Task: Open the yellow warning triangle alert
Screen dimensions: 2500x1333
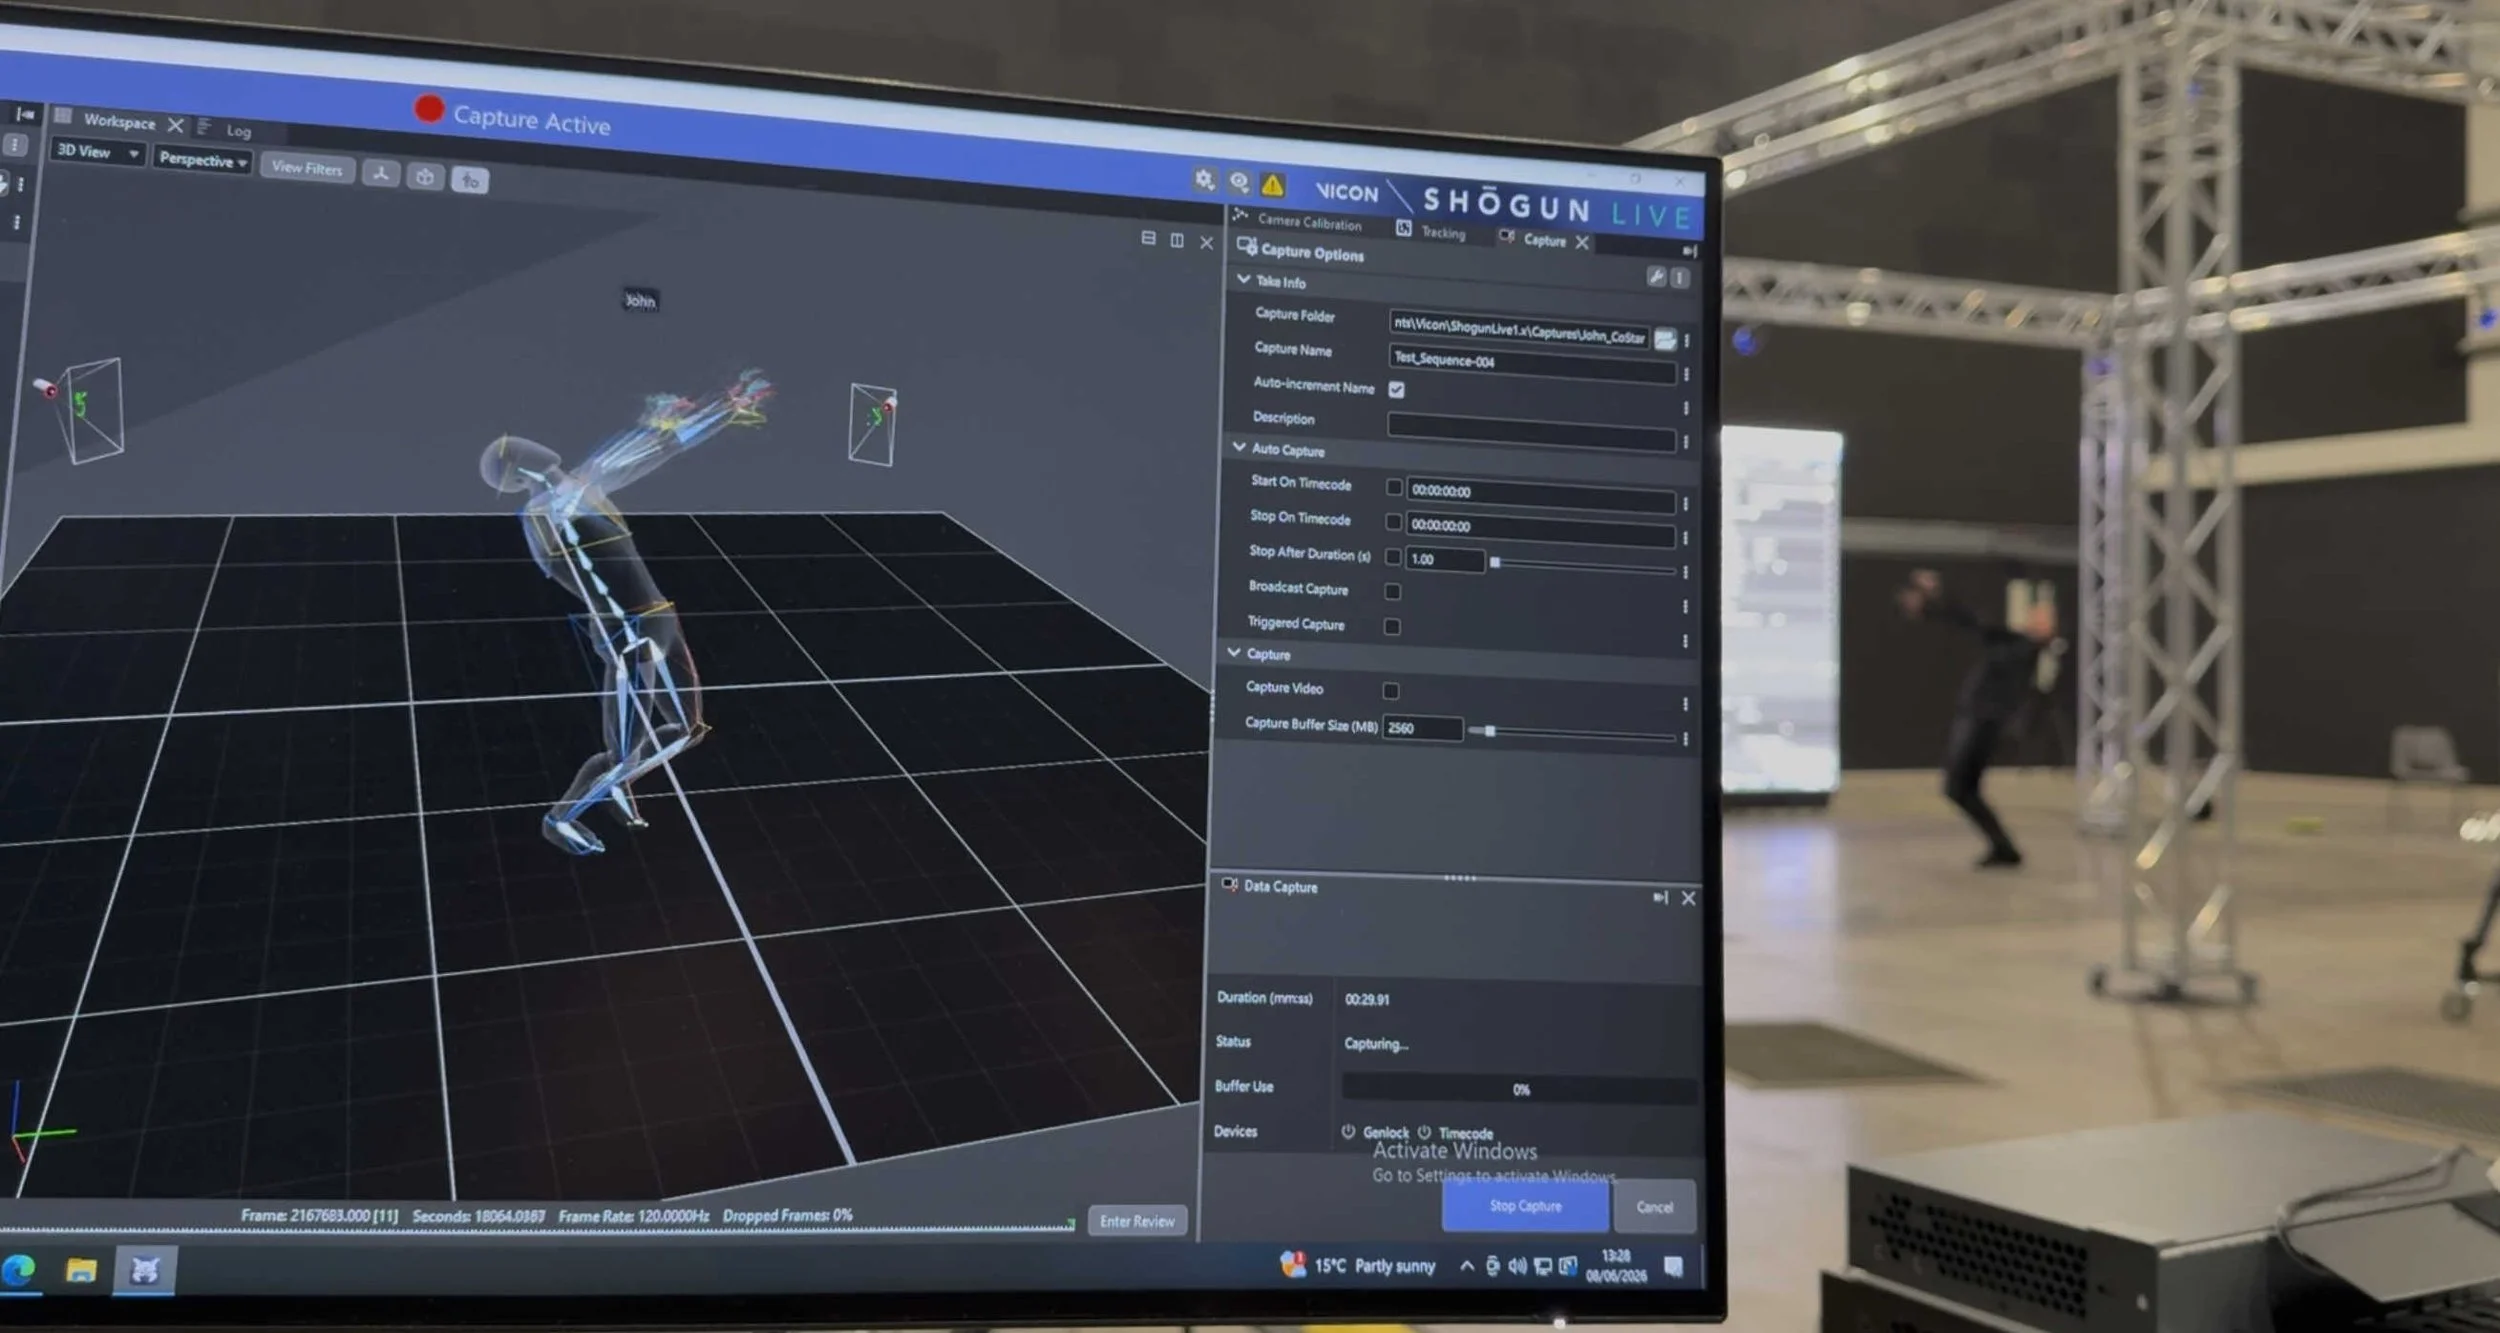Action: click(x=1272, y=185)
